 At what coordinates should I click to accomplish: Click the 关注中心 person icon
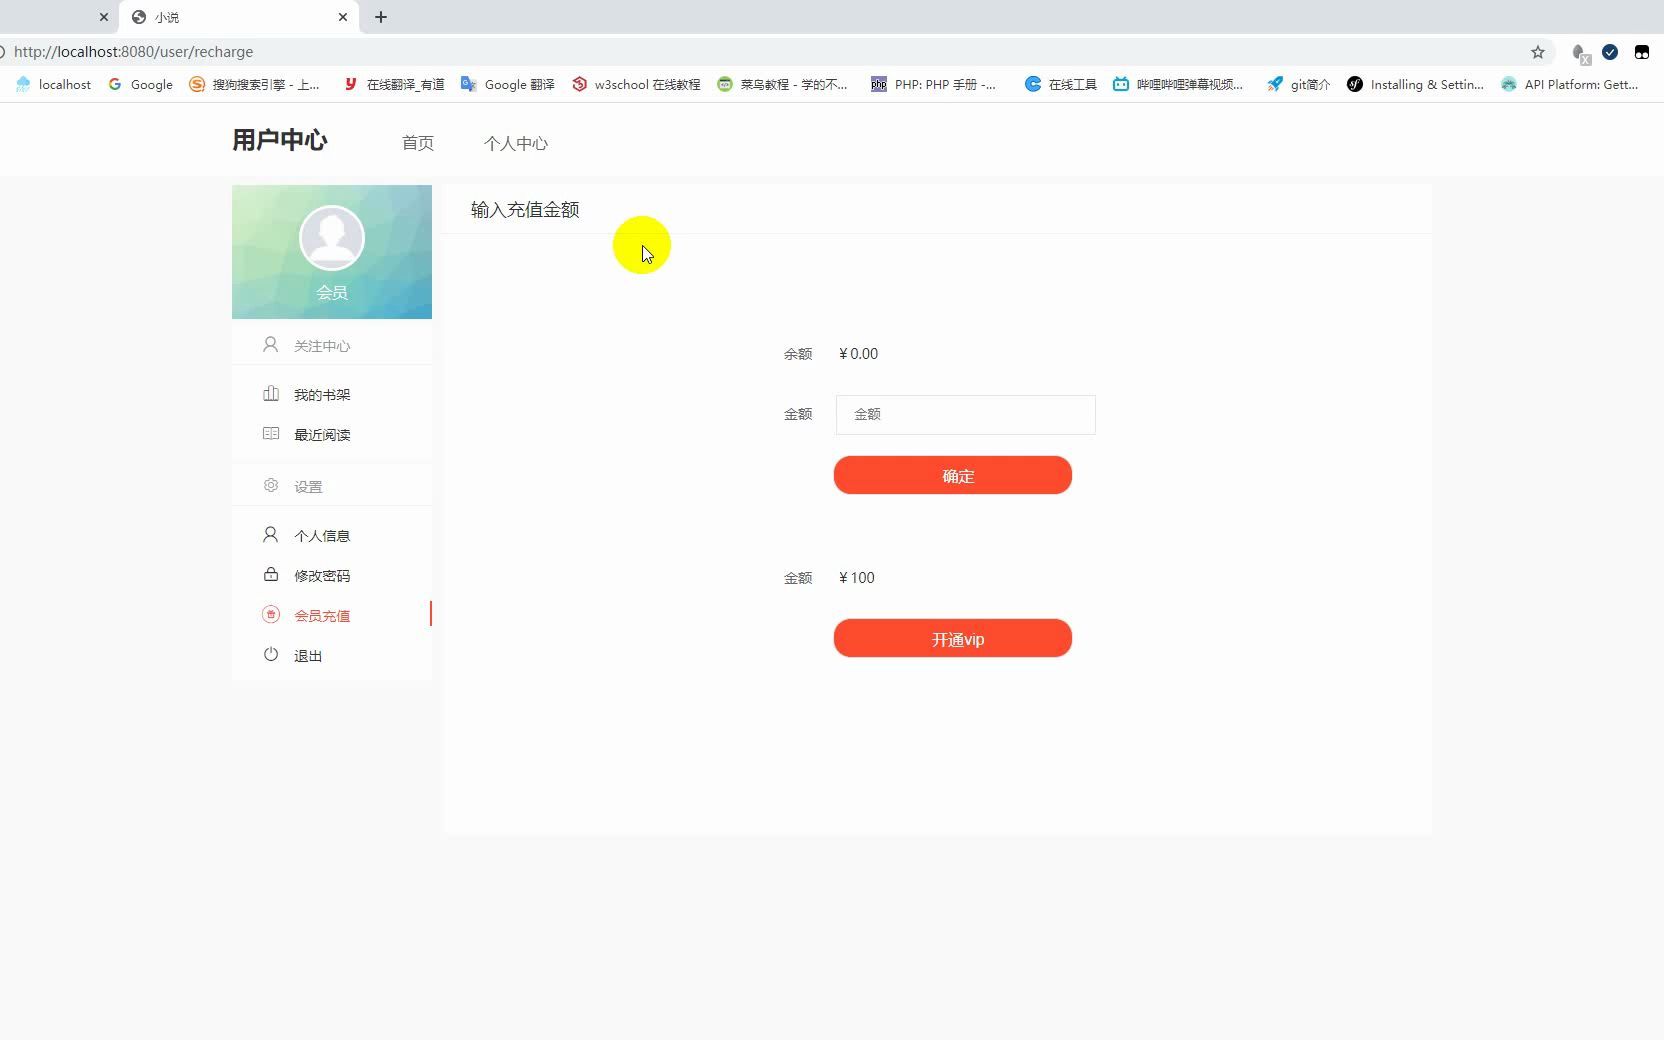point(270,345)
